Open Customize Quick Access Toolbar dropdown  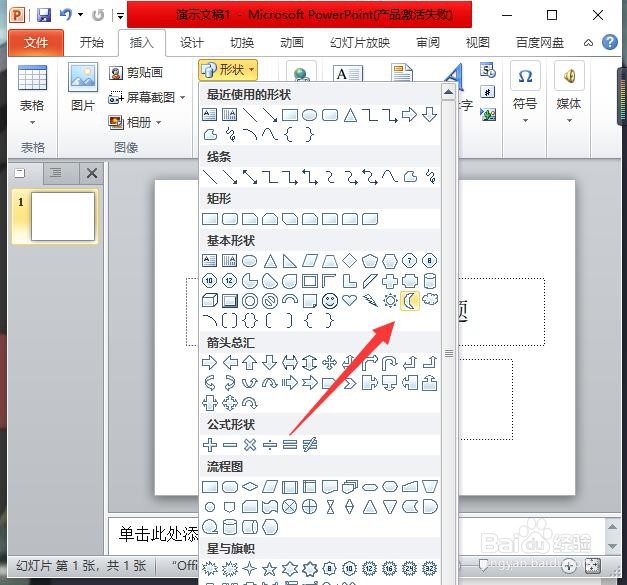[120, 16]
